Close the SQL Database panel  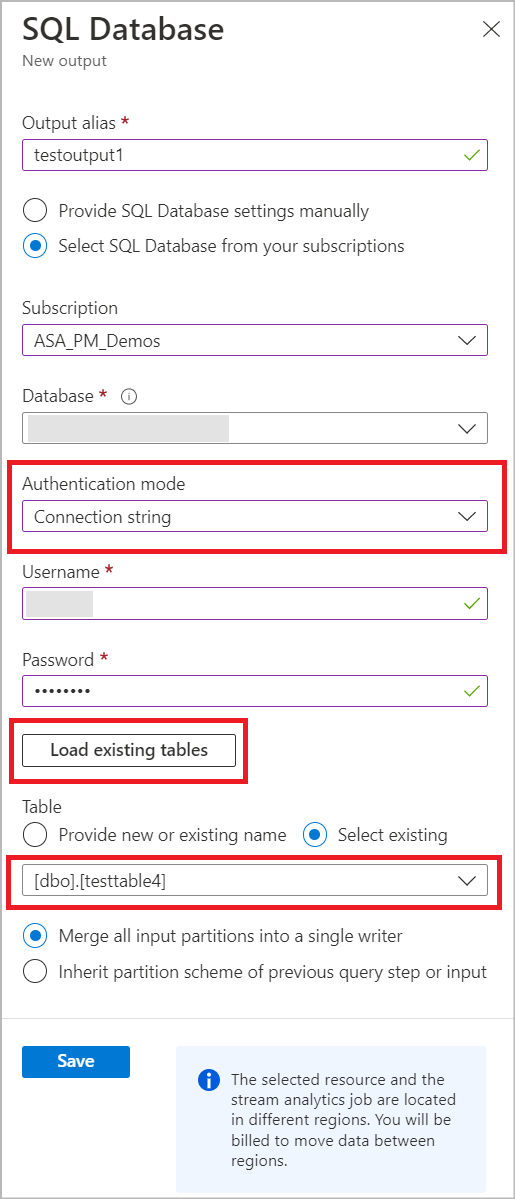[491, 30]
